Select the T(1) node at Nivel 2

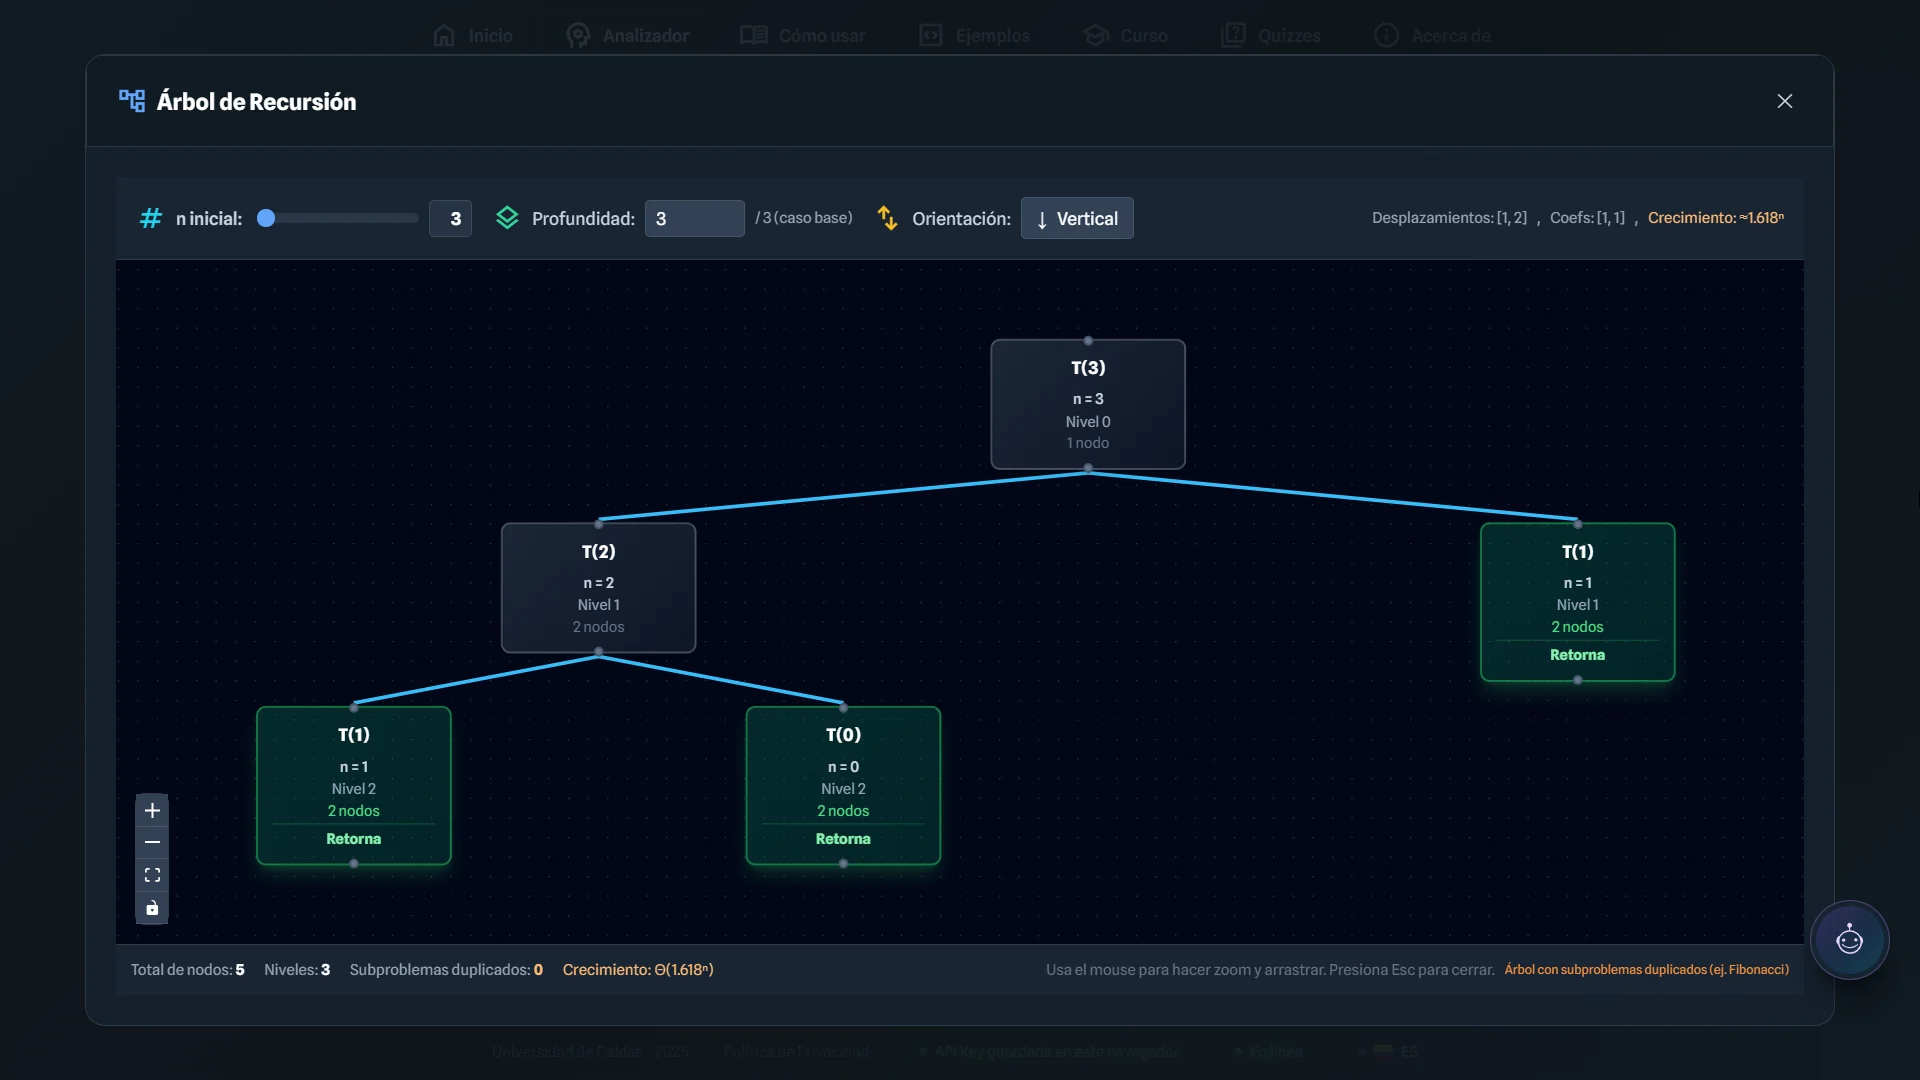(353, 786)
